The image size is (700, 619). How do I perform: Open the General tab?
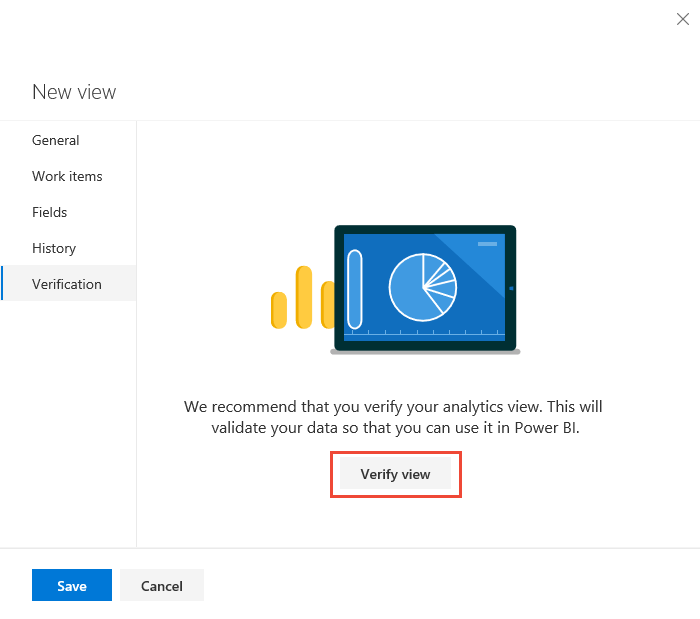pos(68,140)
